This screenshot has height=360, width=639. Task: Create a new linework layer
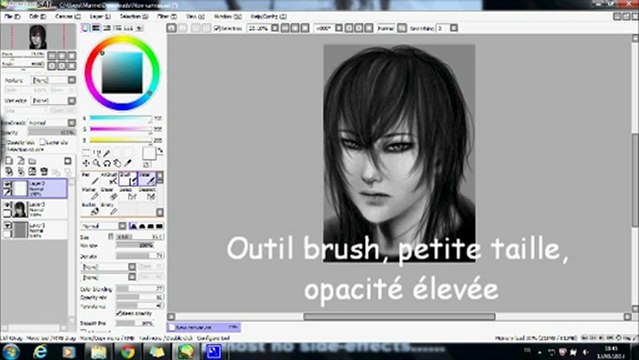coord(20,161)
